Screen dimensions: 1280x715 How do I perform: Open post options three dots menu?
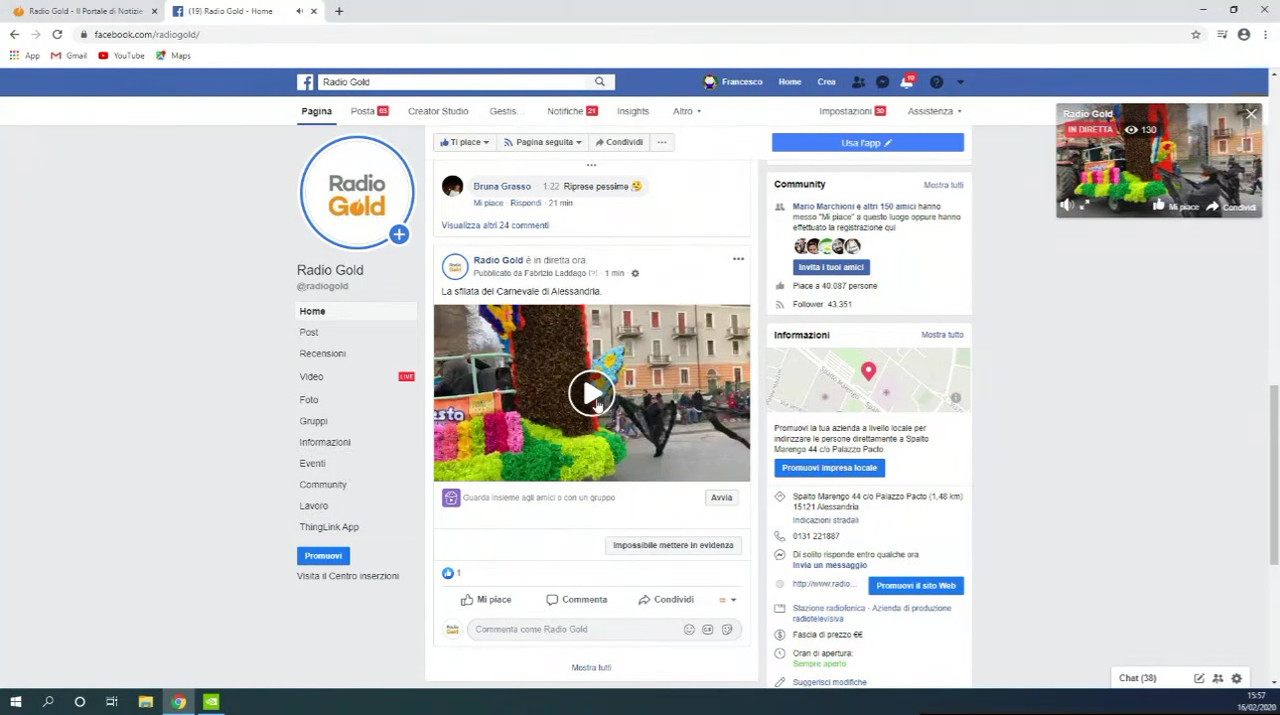click(738, 259)
